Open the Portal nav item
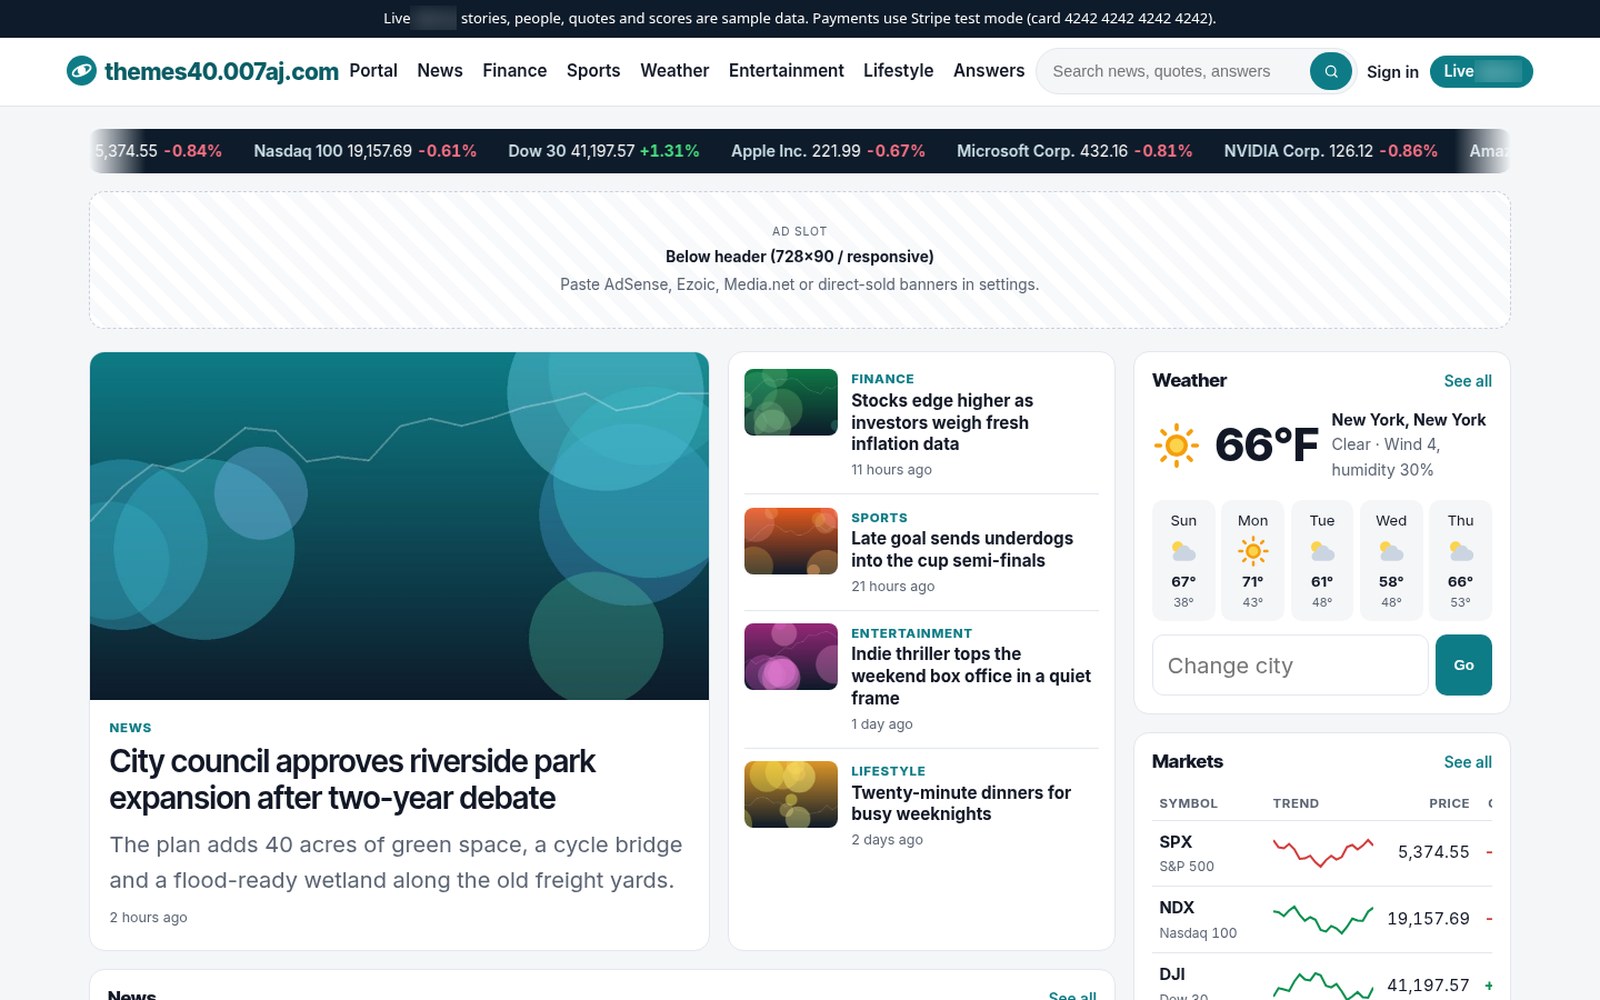1600x1000 pixels. pos(373,71)
